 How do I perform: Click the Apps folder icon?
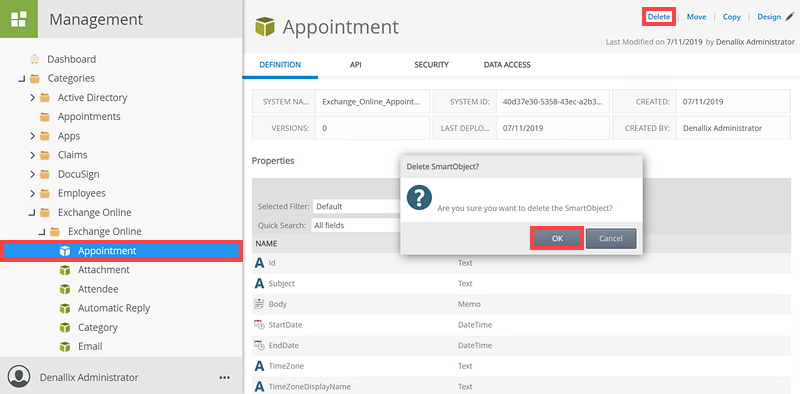[45, 136]
